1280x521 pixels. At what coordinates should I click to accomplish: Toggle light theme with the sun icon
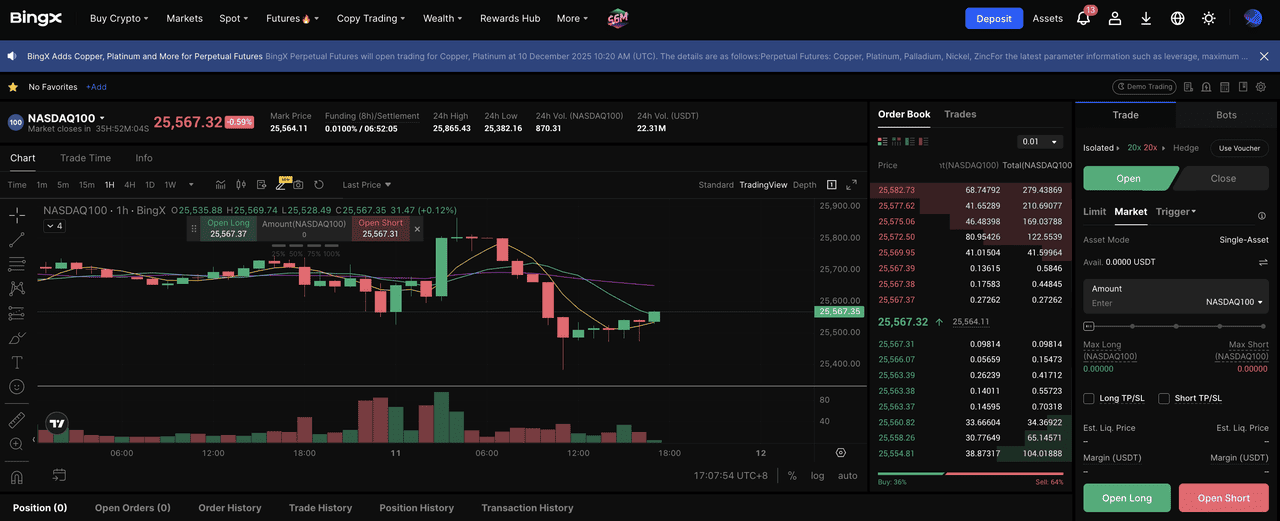[1209, 18]
